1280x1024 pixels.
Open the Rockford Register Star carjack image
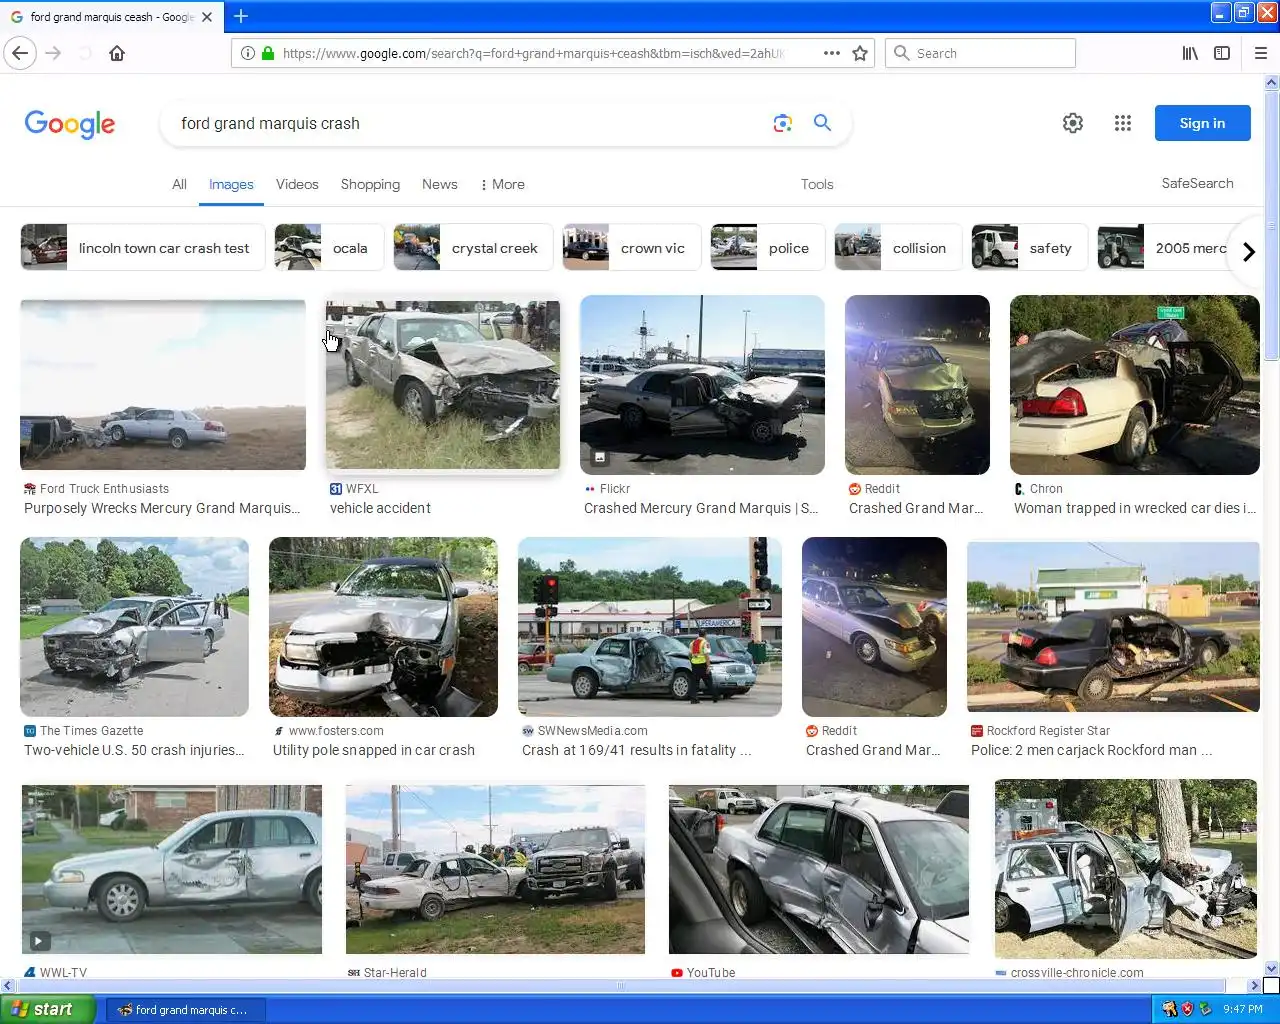click(1113, 627)
